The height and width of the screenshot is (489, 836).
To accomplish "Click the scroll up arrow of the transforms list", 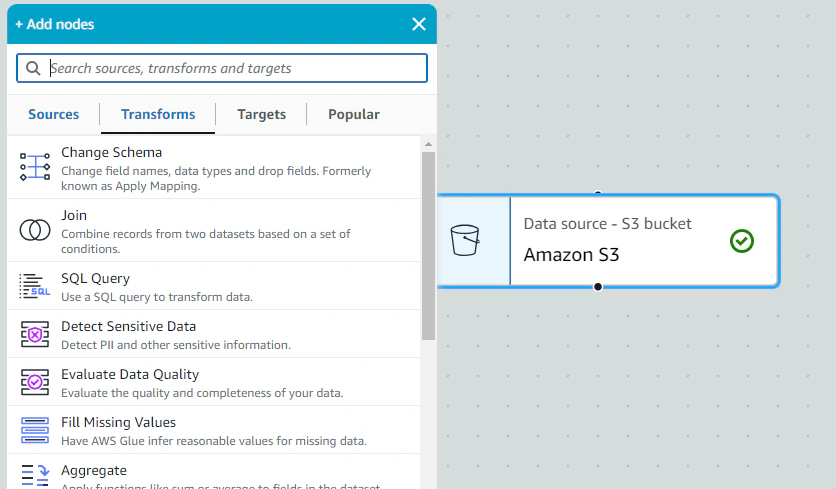I will point(428,145).
